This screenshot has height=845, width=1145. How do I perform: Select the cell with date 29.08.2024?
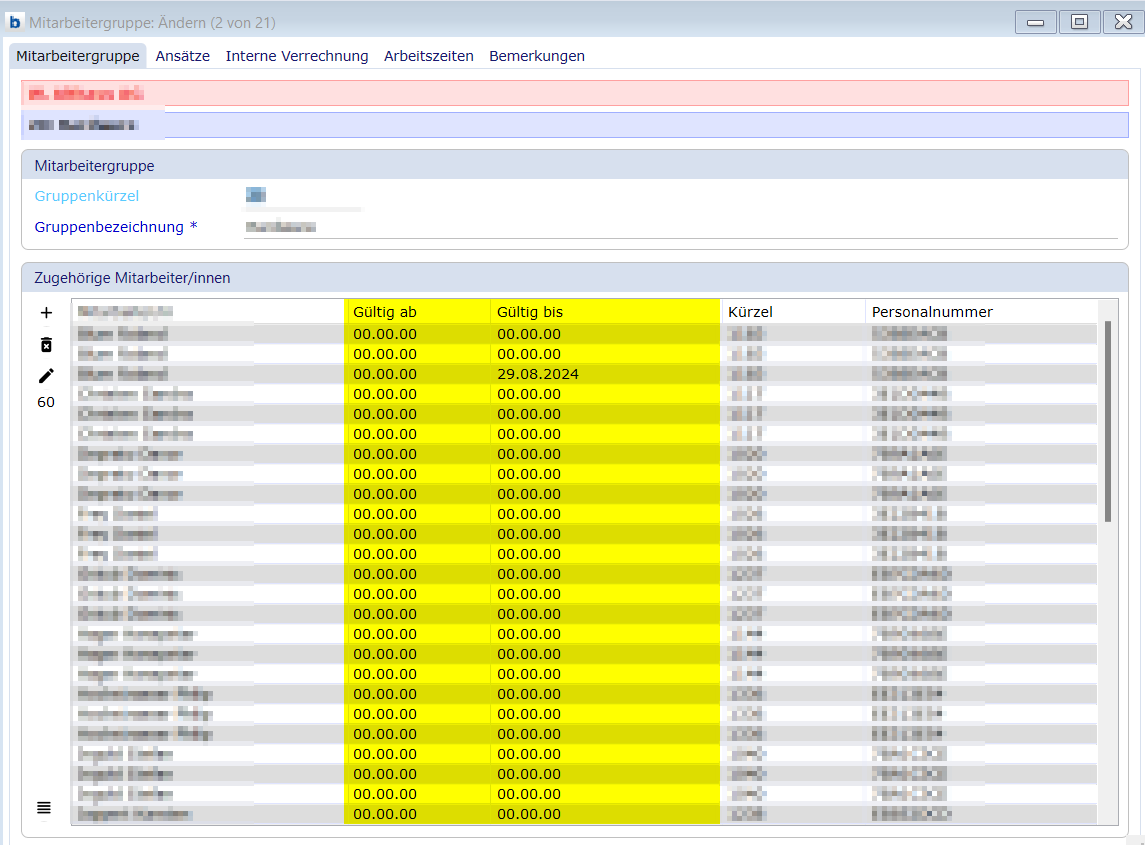tap(604, 374)
